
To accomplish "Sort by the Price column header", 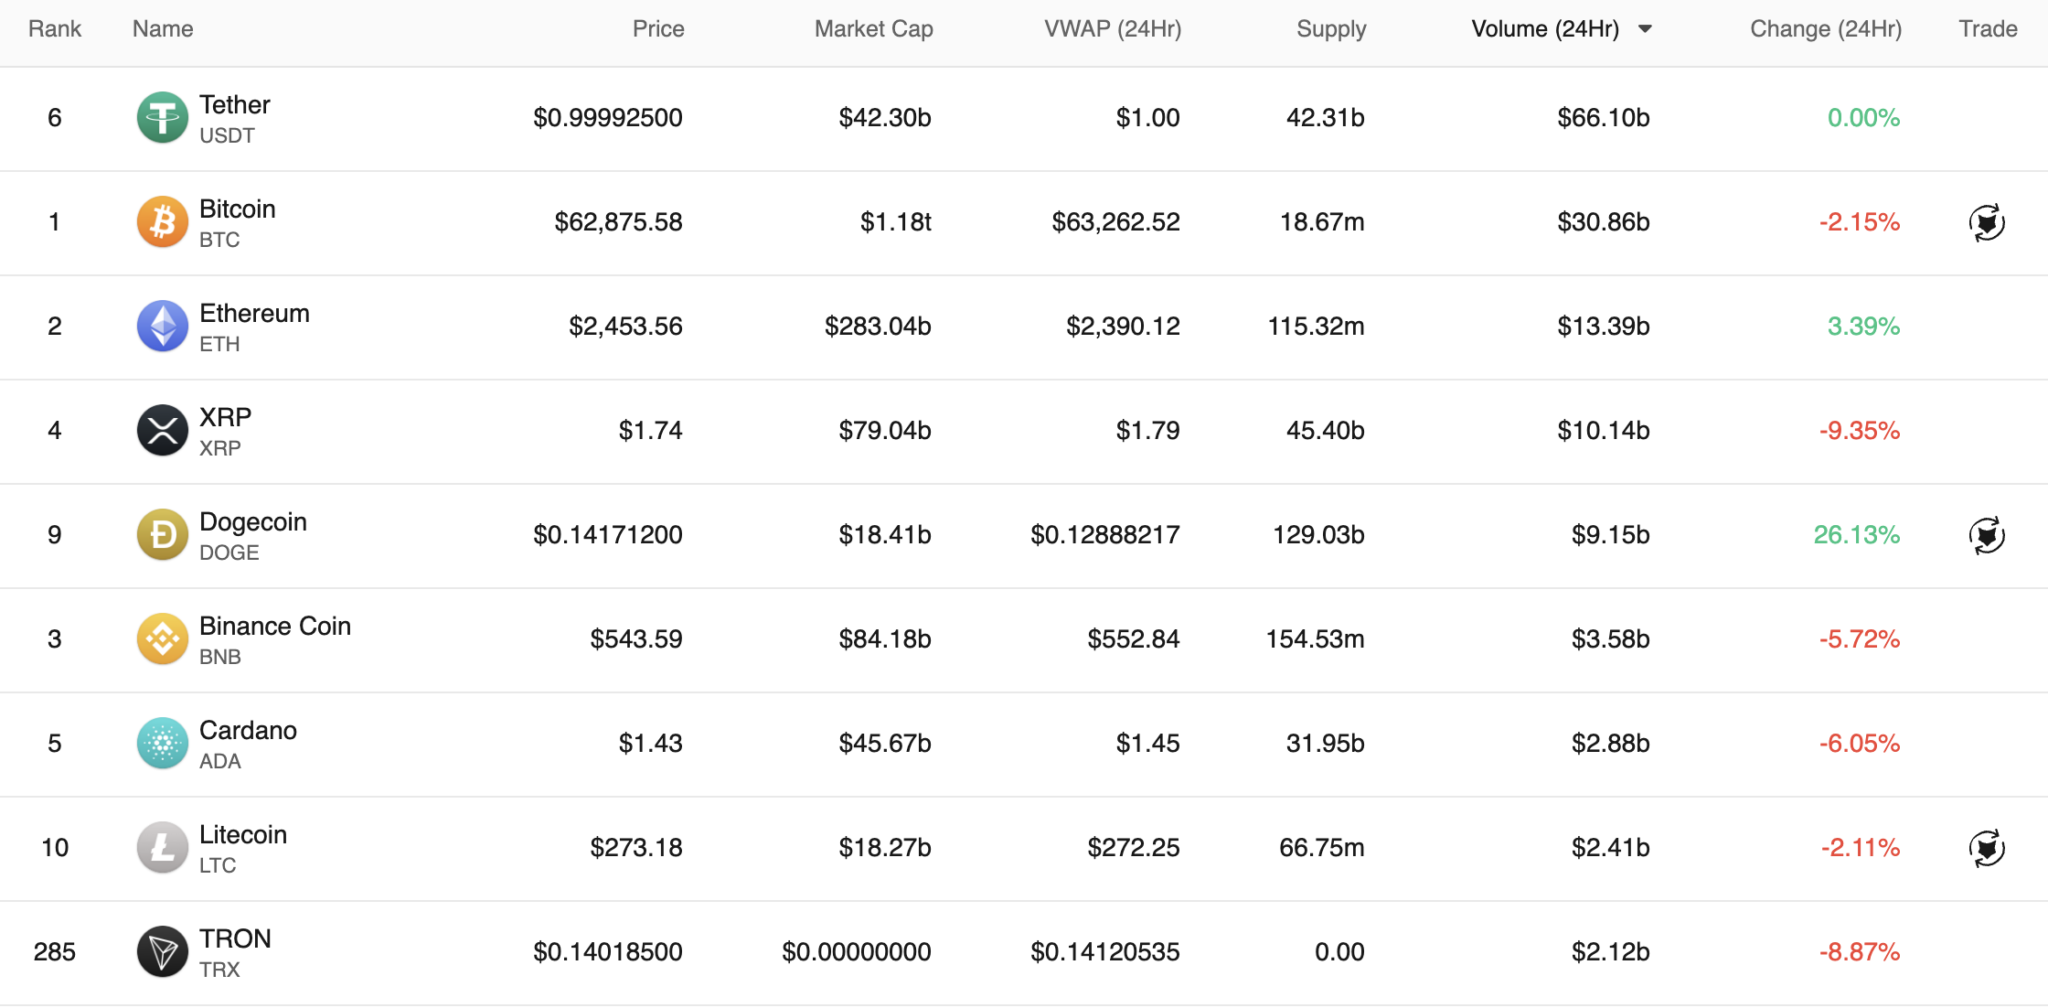I will 658,29.
